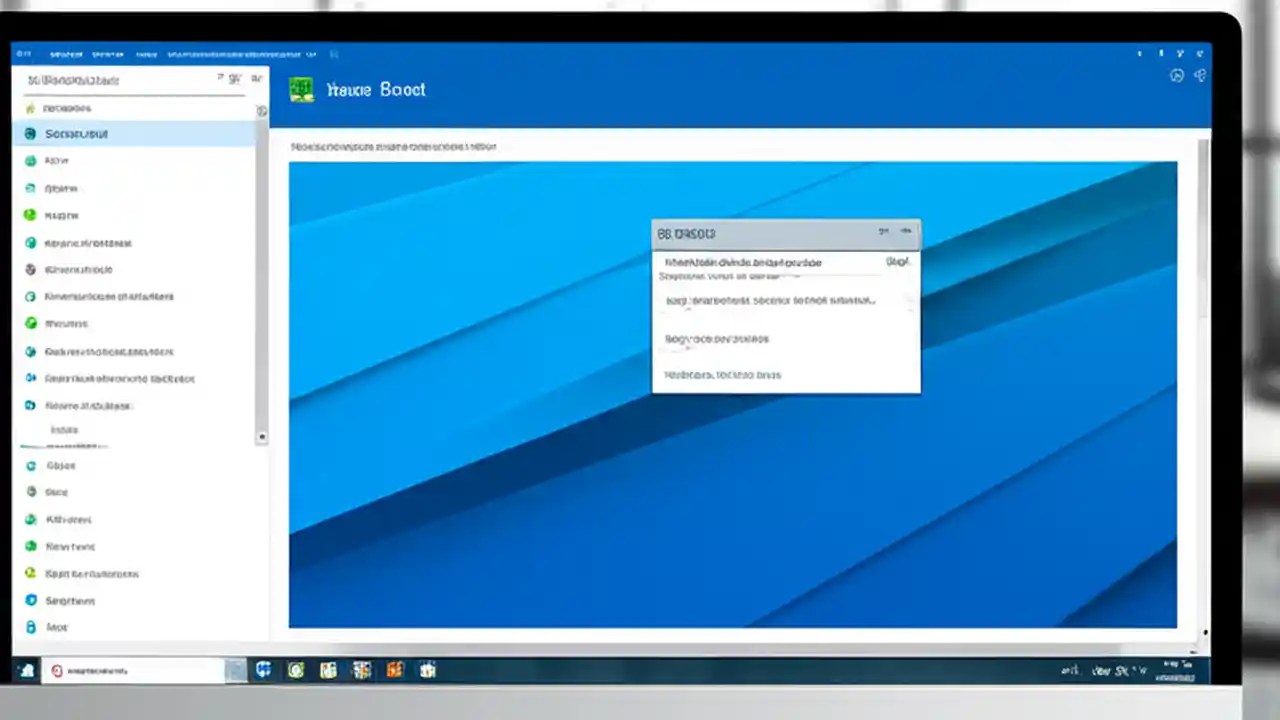The height and width of the screenshot is (720, 1280).
Task: Click the link at the dialog's right edge
Action: tap(897, 261)
